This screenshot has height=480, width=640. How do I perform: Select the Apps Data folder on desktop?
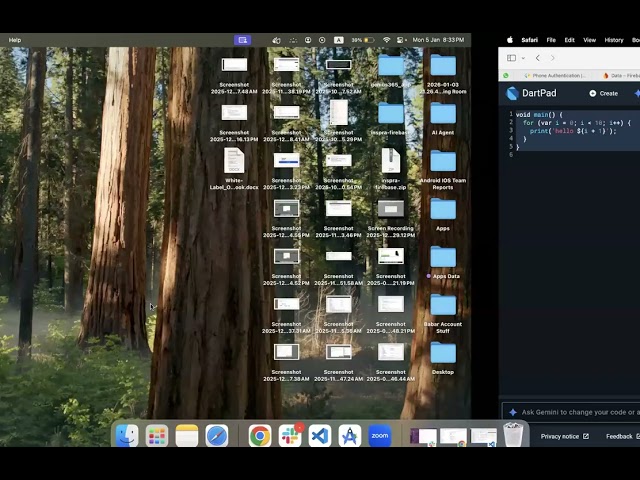point(443,257)
